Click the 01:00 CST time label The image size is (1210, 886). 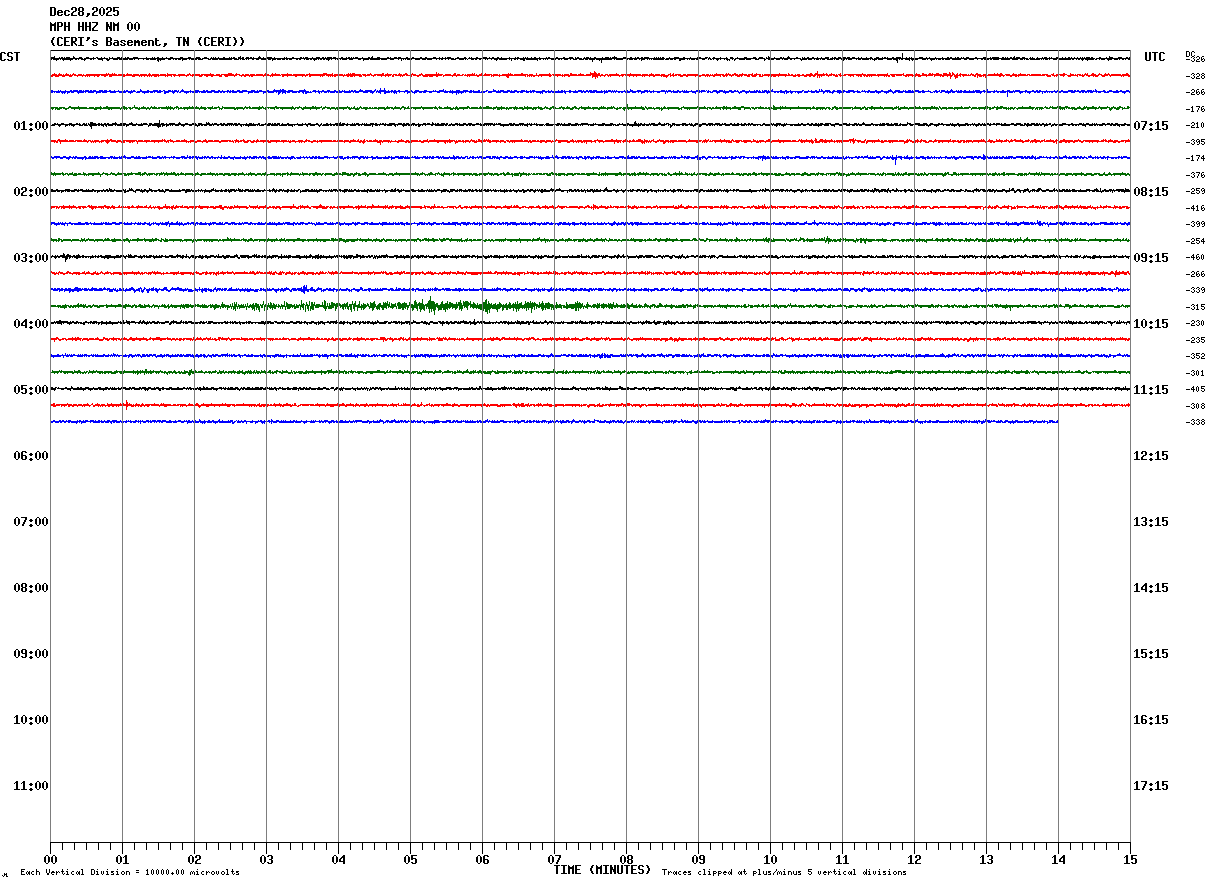(x=31, y=126)
